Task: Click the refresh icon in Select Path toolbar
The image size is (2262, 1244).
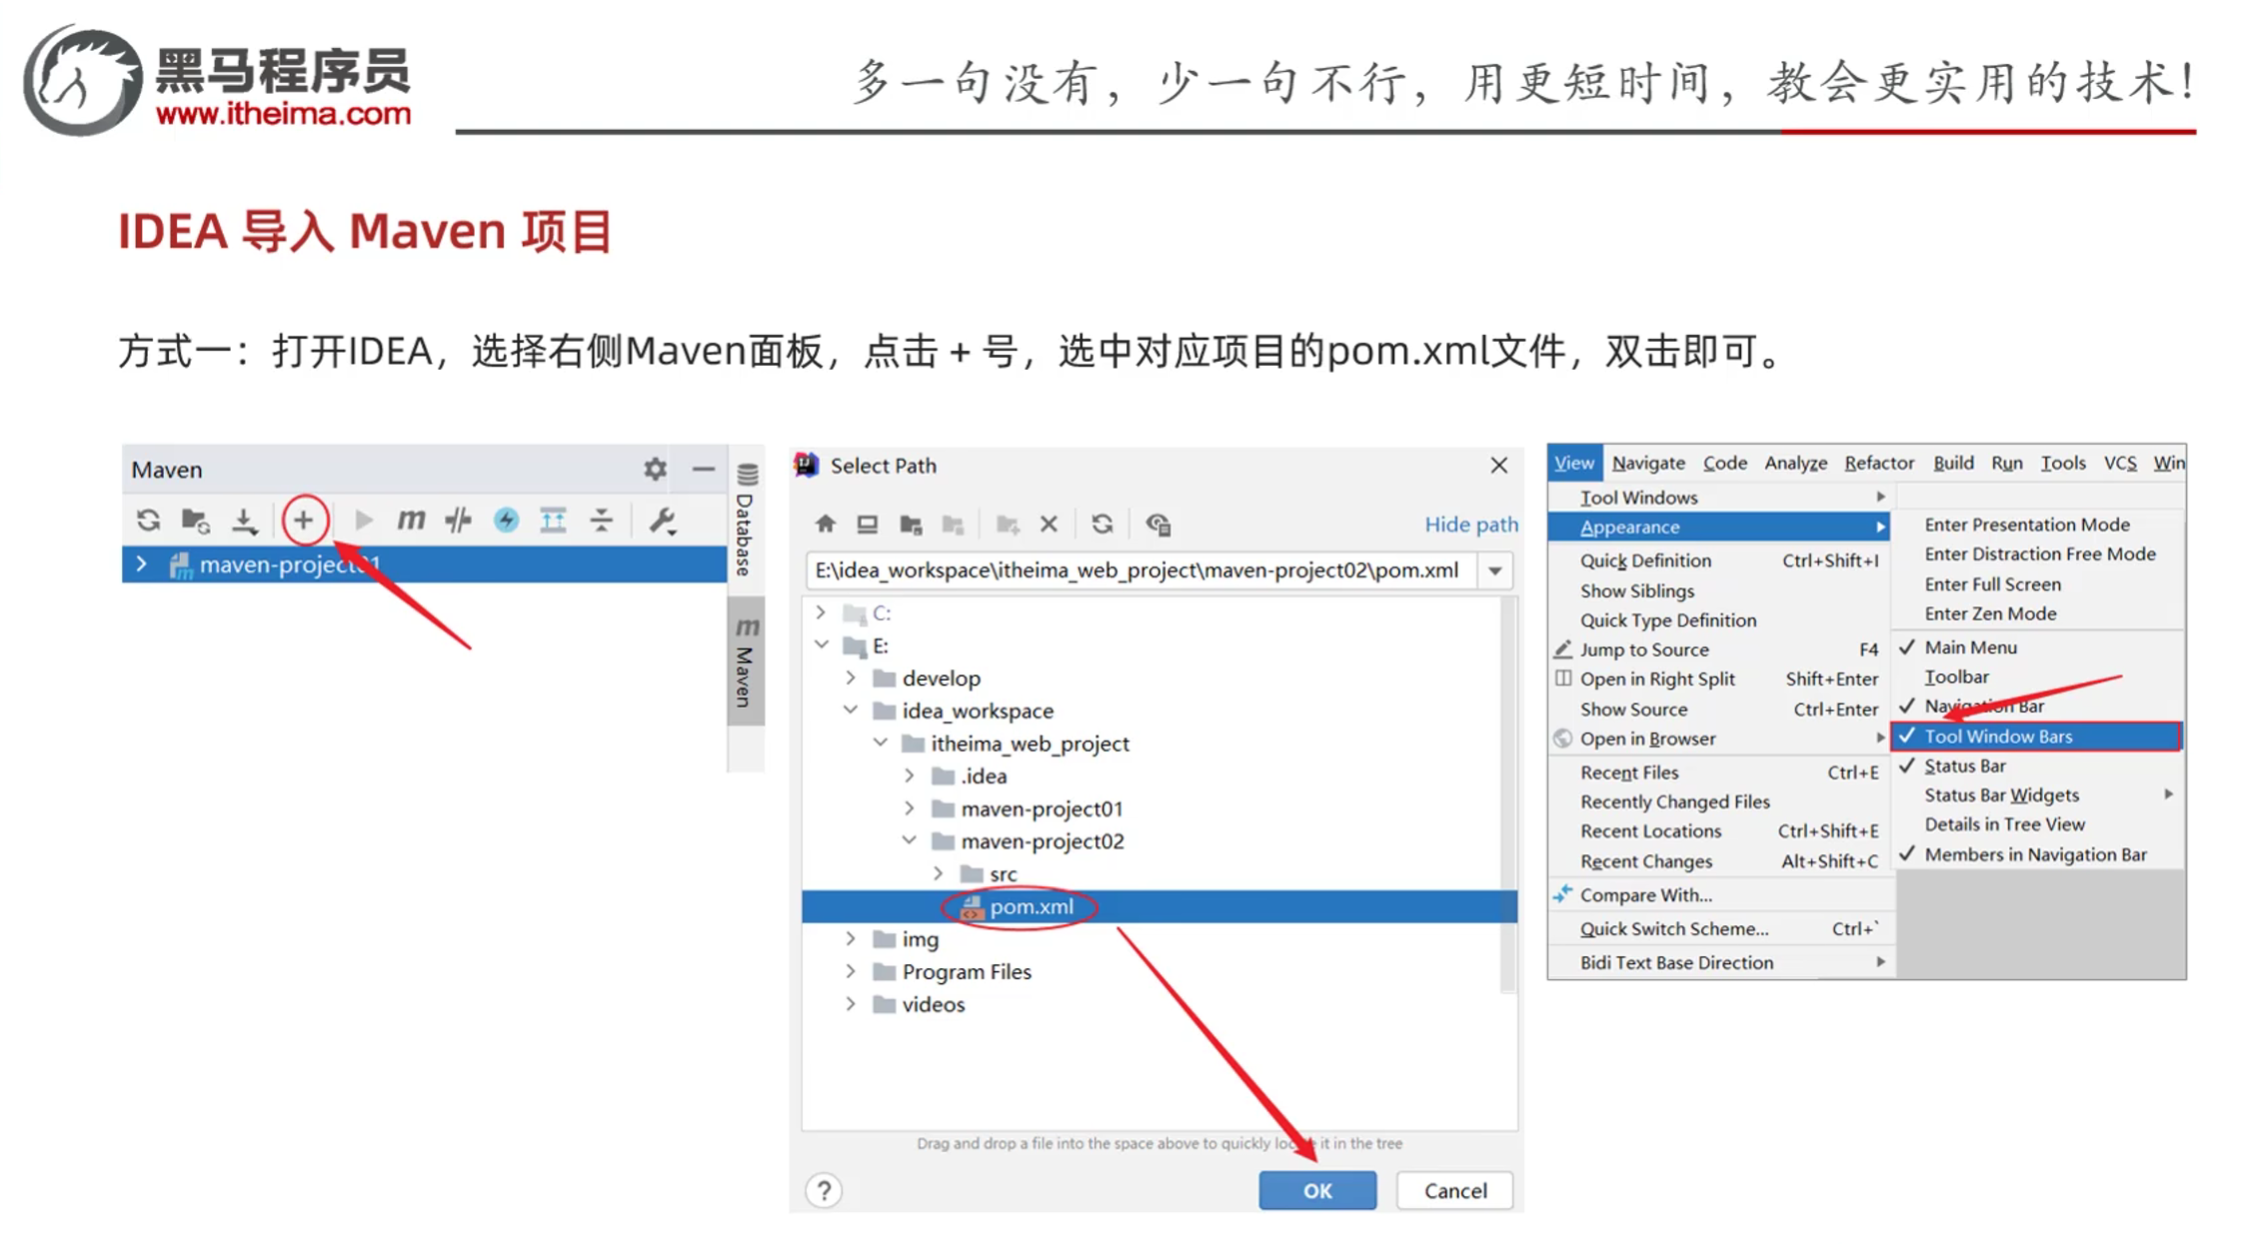Action: (1102, 524)
